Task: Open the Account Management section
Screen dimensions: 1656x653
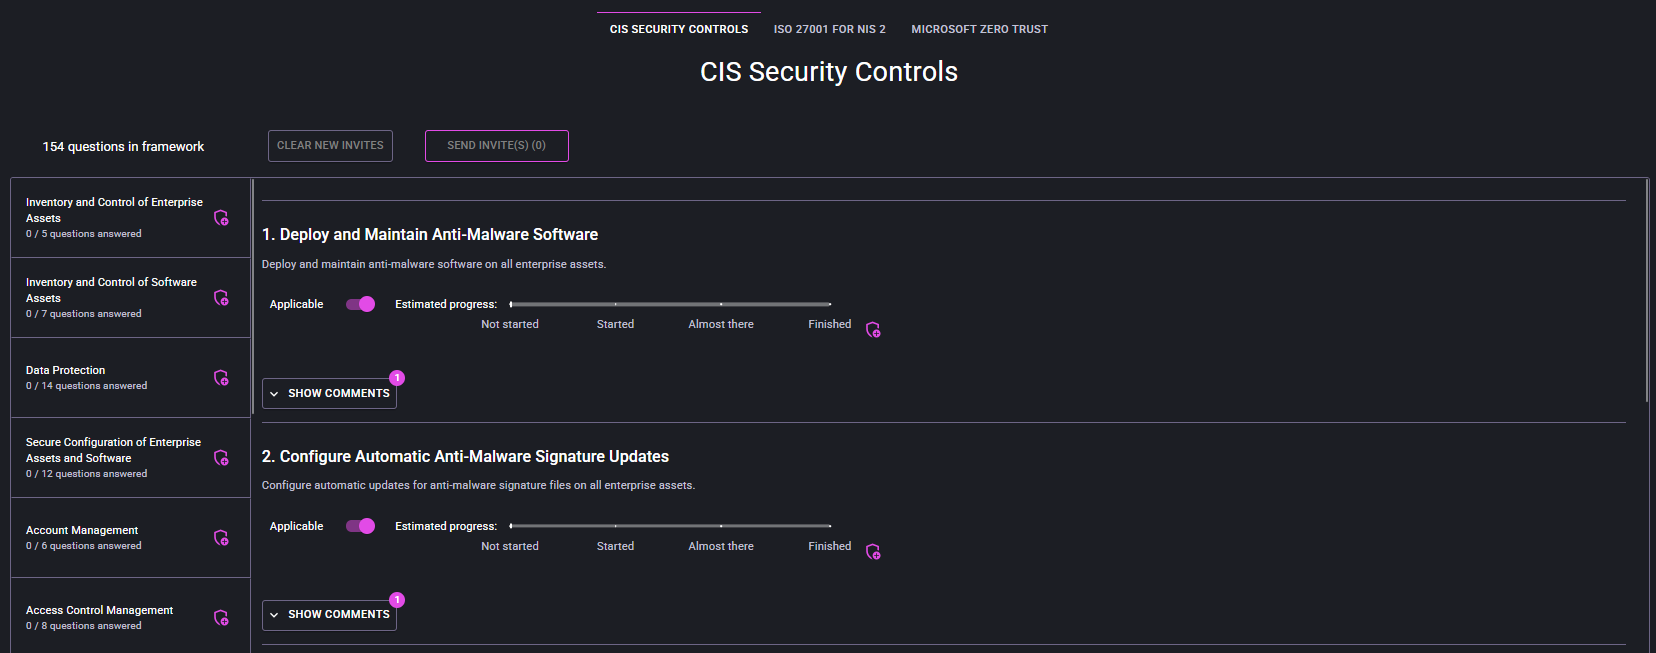Action: [130, 538]
